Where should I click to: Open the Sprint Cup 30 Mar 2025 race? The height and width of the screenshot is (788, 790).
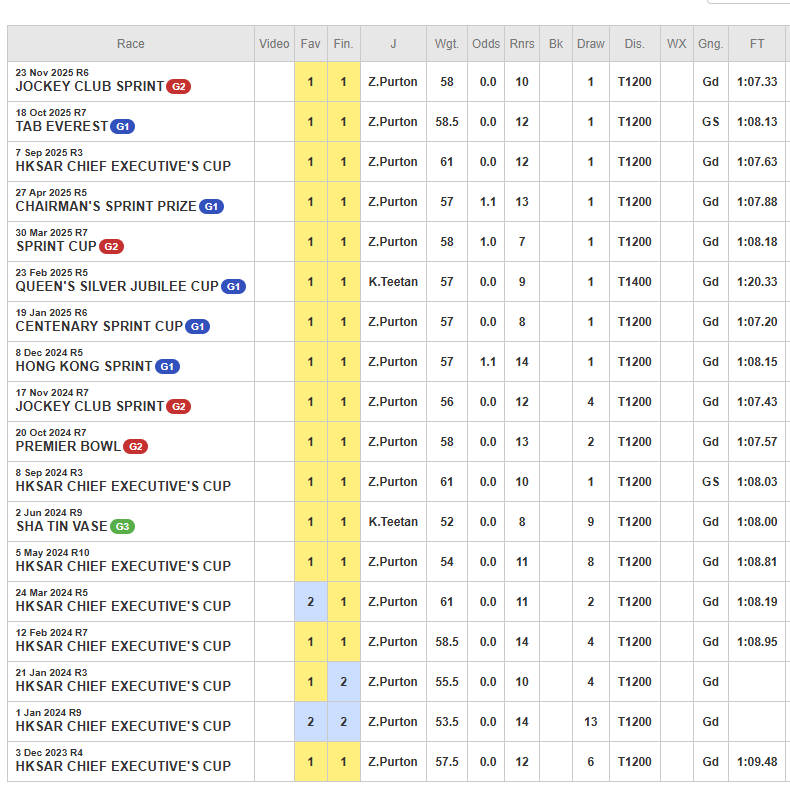click(56, 246)
